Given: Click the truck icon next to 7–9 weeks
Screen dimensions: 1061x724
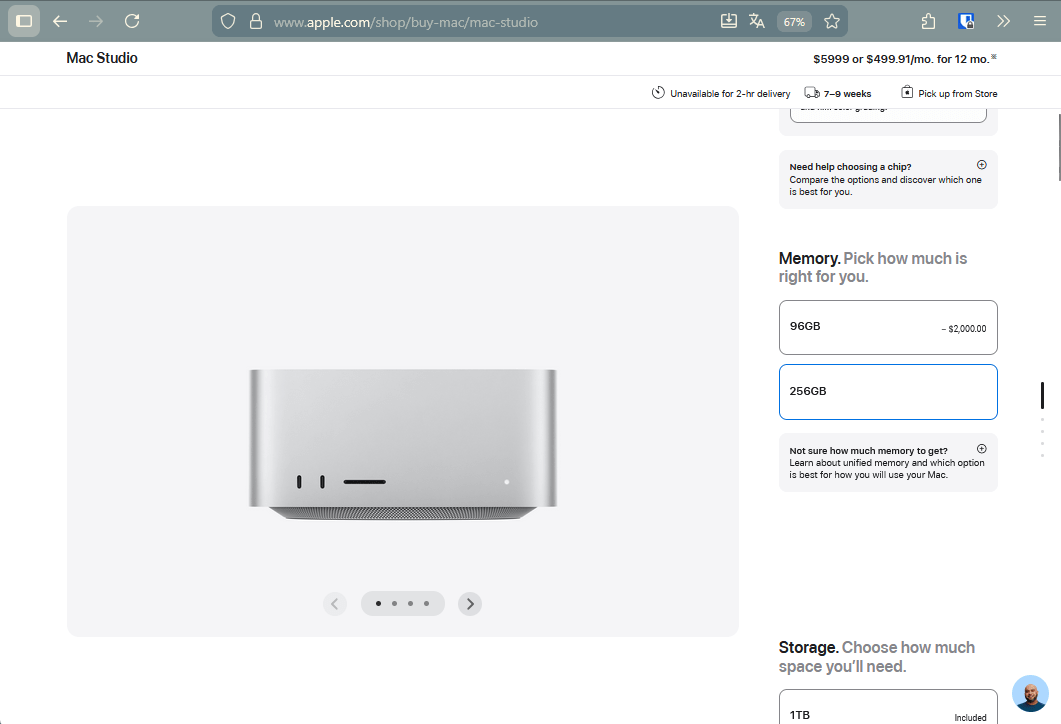Looking at the screenshot, I should (810, 92).
